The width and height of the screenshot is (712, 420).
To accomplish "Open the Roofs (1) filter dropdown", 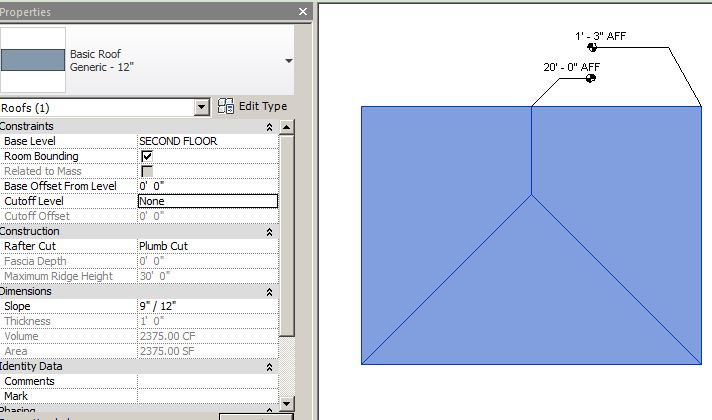I will (202, 108).
